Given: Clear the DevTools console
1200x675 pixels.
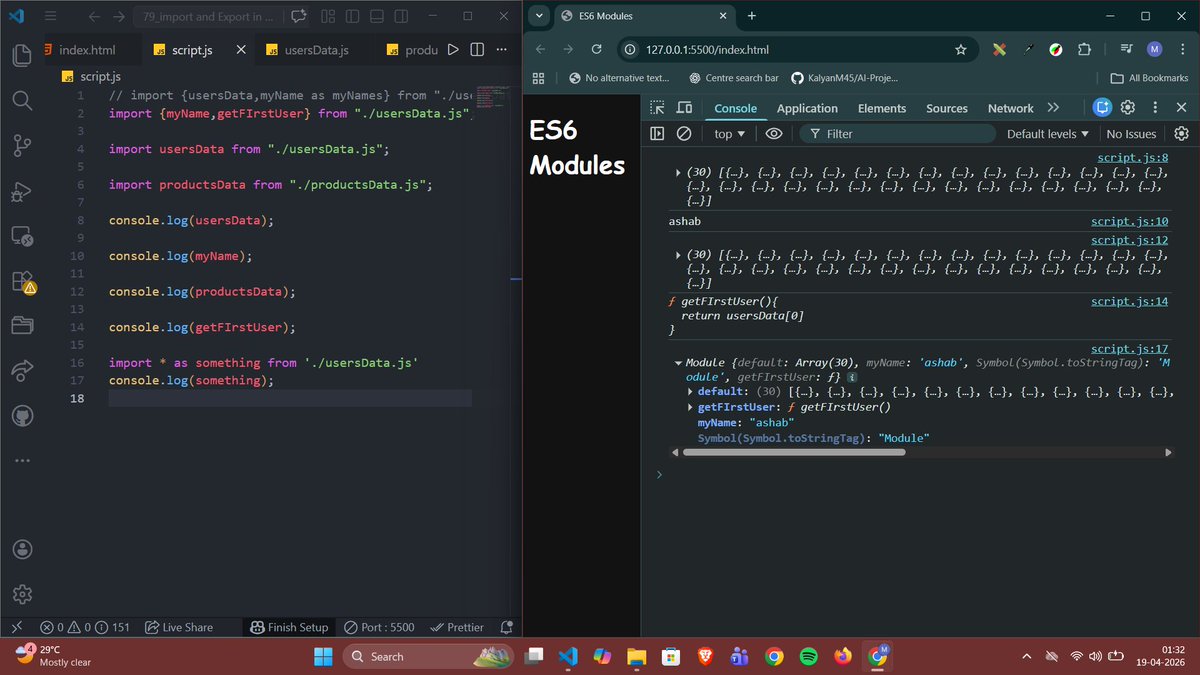Looking at the screenshot, I should (684, 133).
